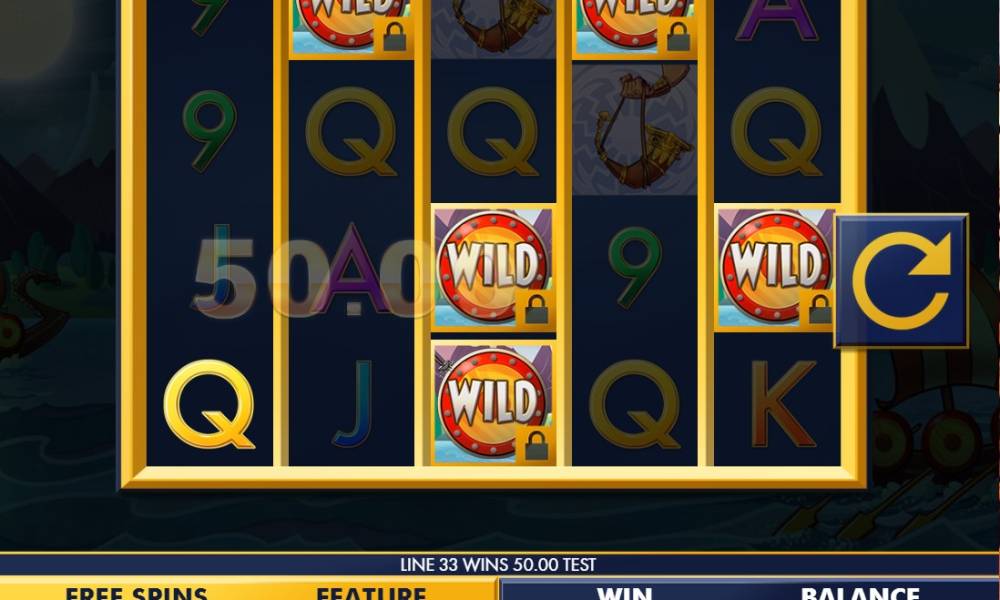Click the blue J at bottom of second reel

[353, 404]
